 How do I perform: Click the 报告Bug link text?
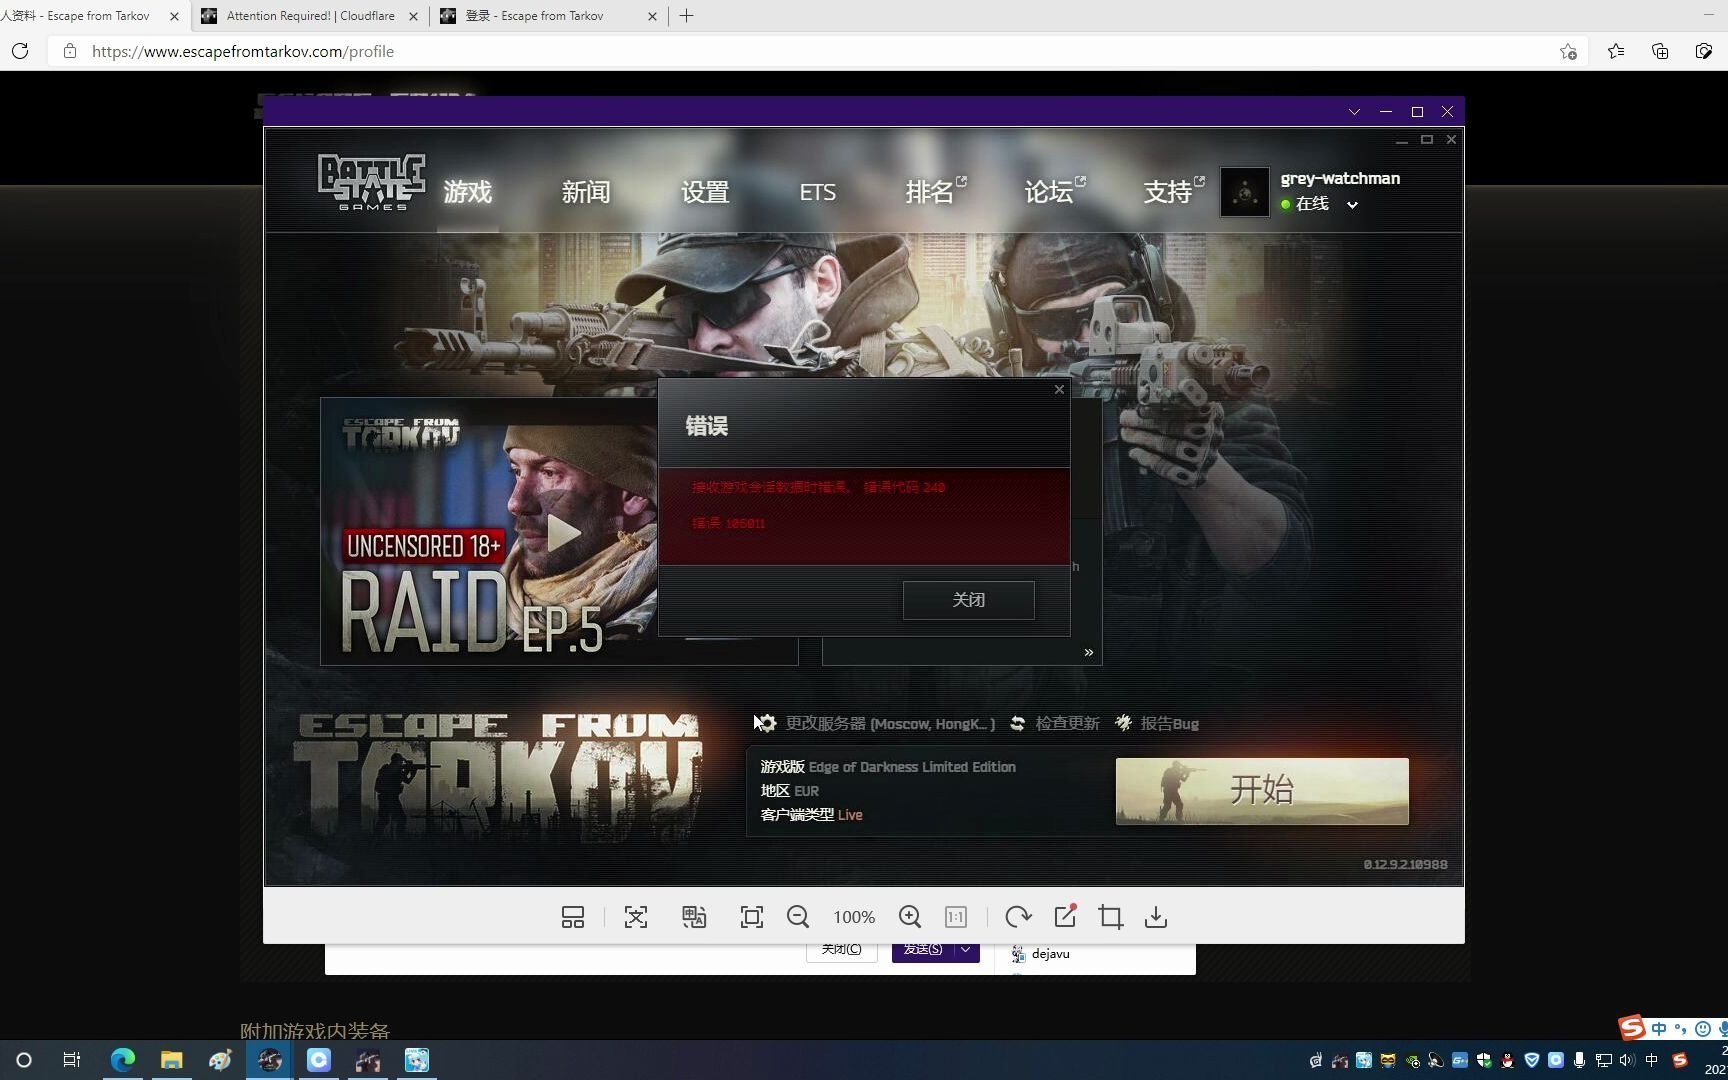point(1170,724)
